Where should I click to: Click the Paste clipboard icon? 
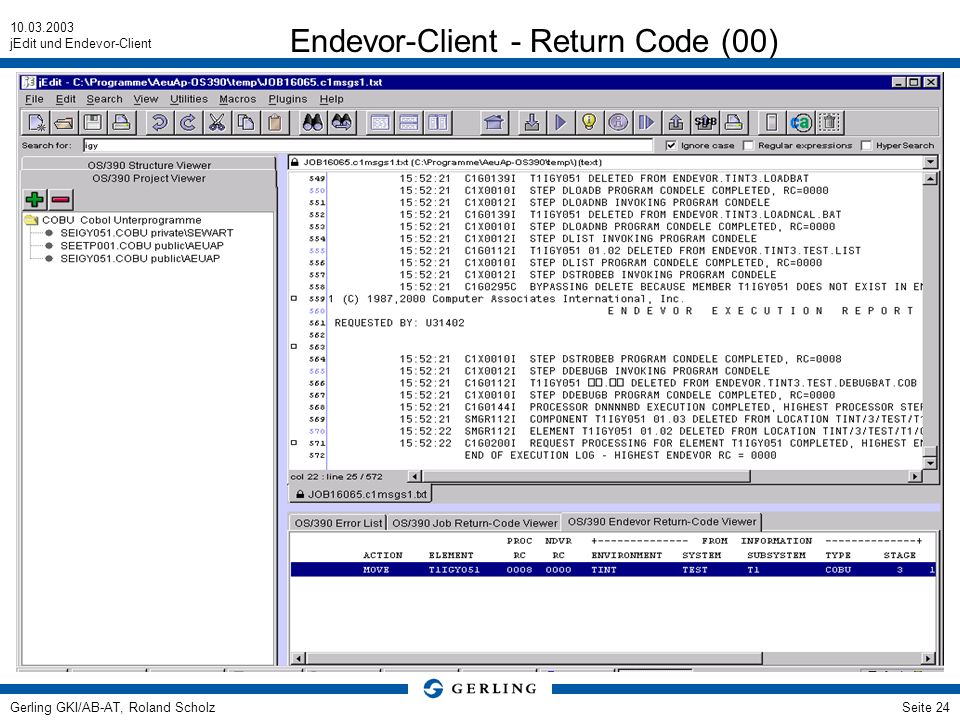(x=274, y=123)
